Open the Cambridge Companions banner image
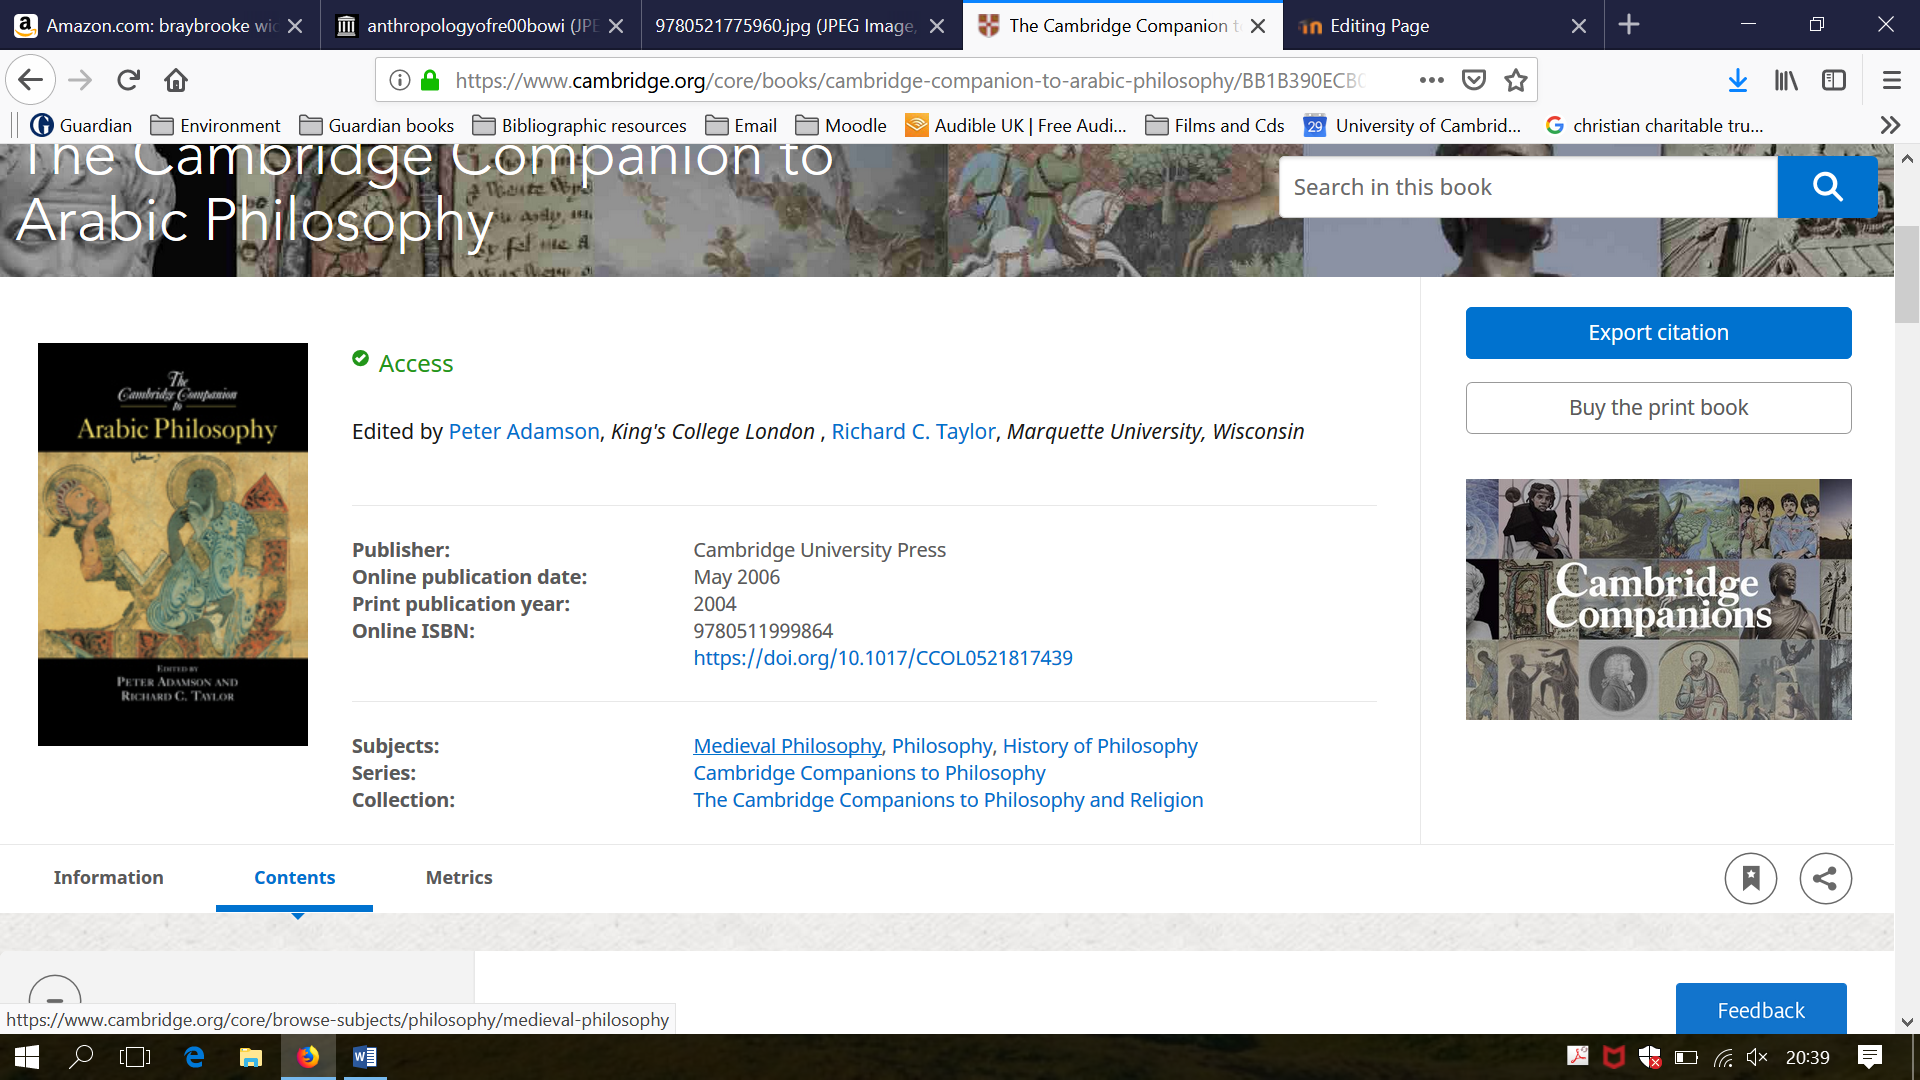 tap(1658, 599)
